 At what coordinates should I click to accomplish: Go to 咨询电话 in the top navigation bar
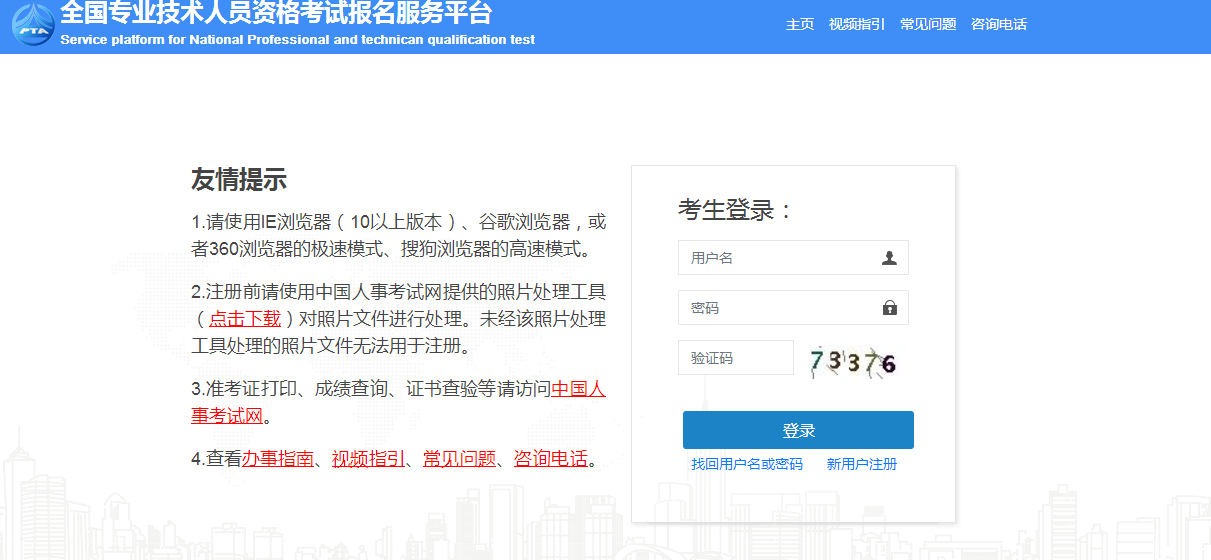[999, 24]
